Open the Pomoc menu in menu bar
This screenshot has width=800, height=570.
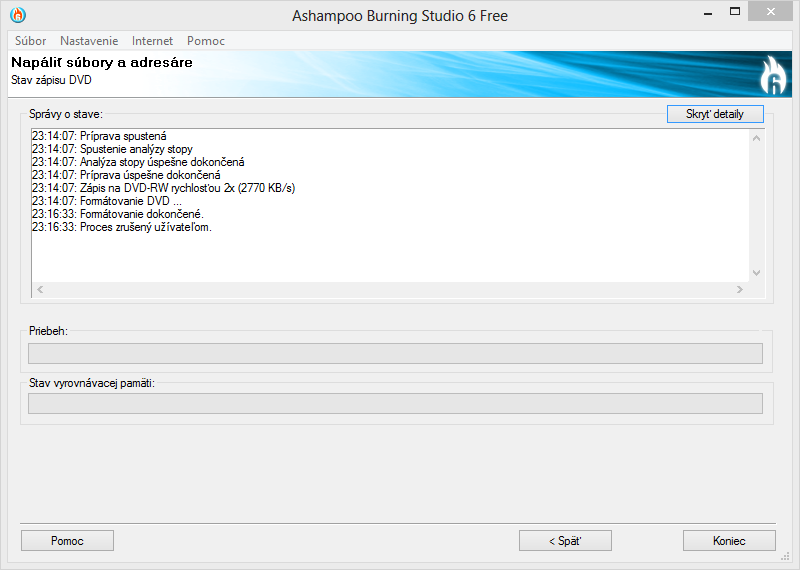coord(206,41)
